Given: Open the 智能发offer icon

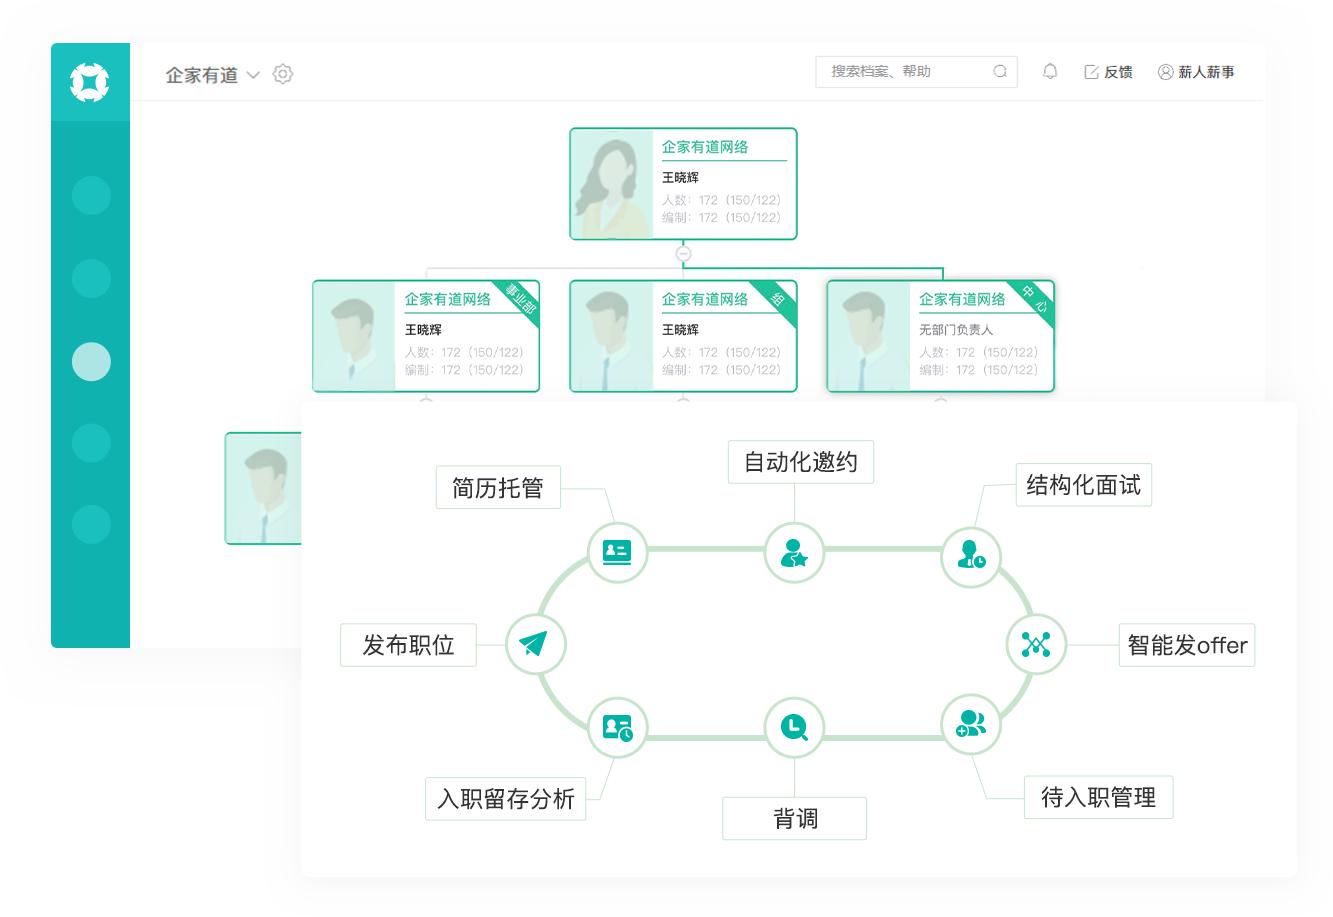Looking at the screenshot, I should [x=1037, y=645].
